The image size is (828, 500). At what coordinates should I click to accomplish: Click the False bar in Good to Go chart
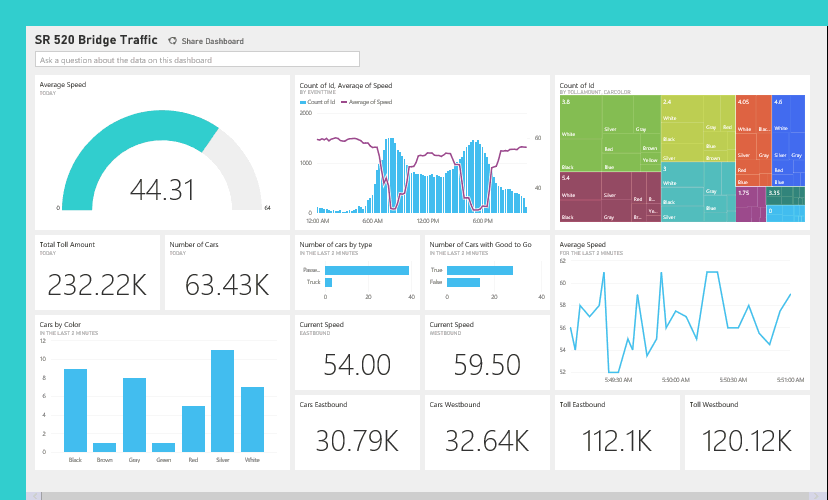(463, 282)
